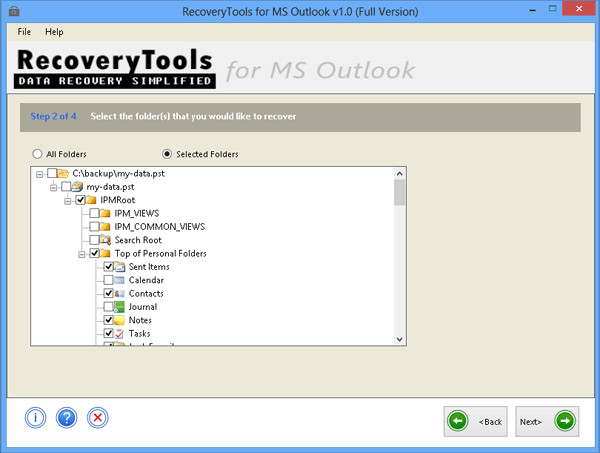Click the green next arrow icon

tap(565, 421)
